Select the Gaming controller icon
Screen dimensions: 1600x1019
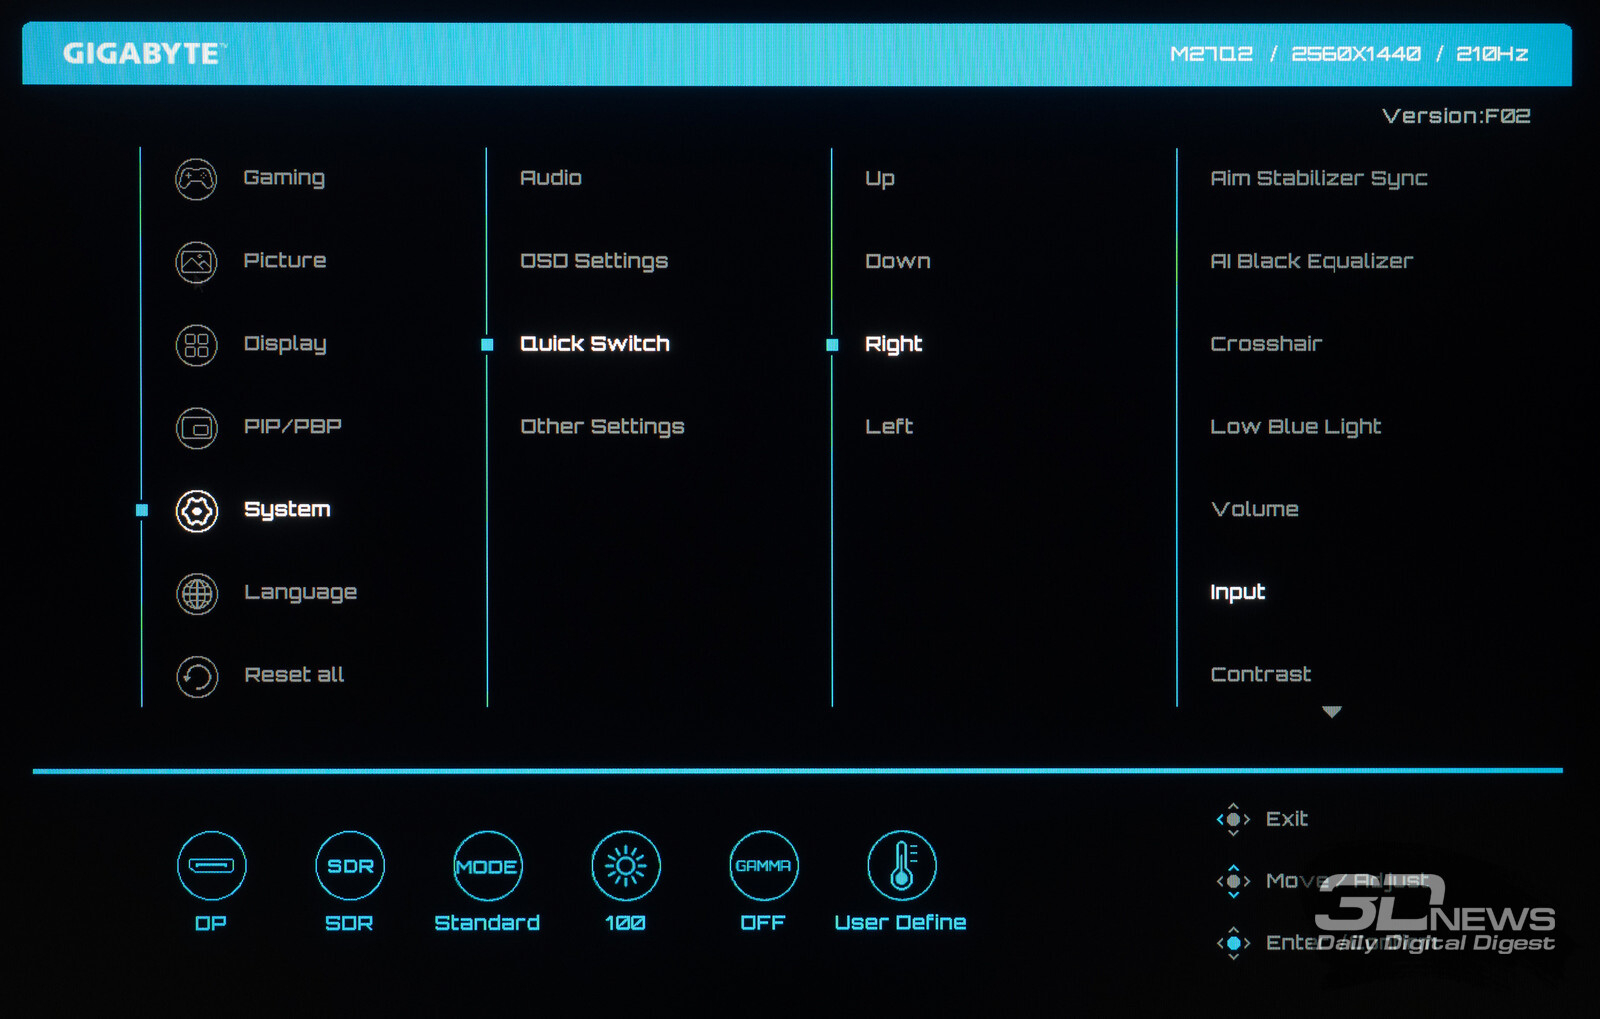pos(196,179)
